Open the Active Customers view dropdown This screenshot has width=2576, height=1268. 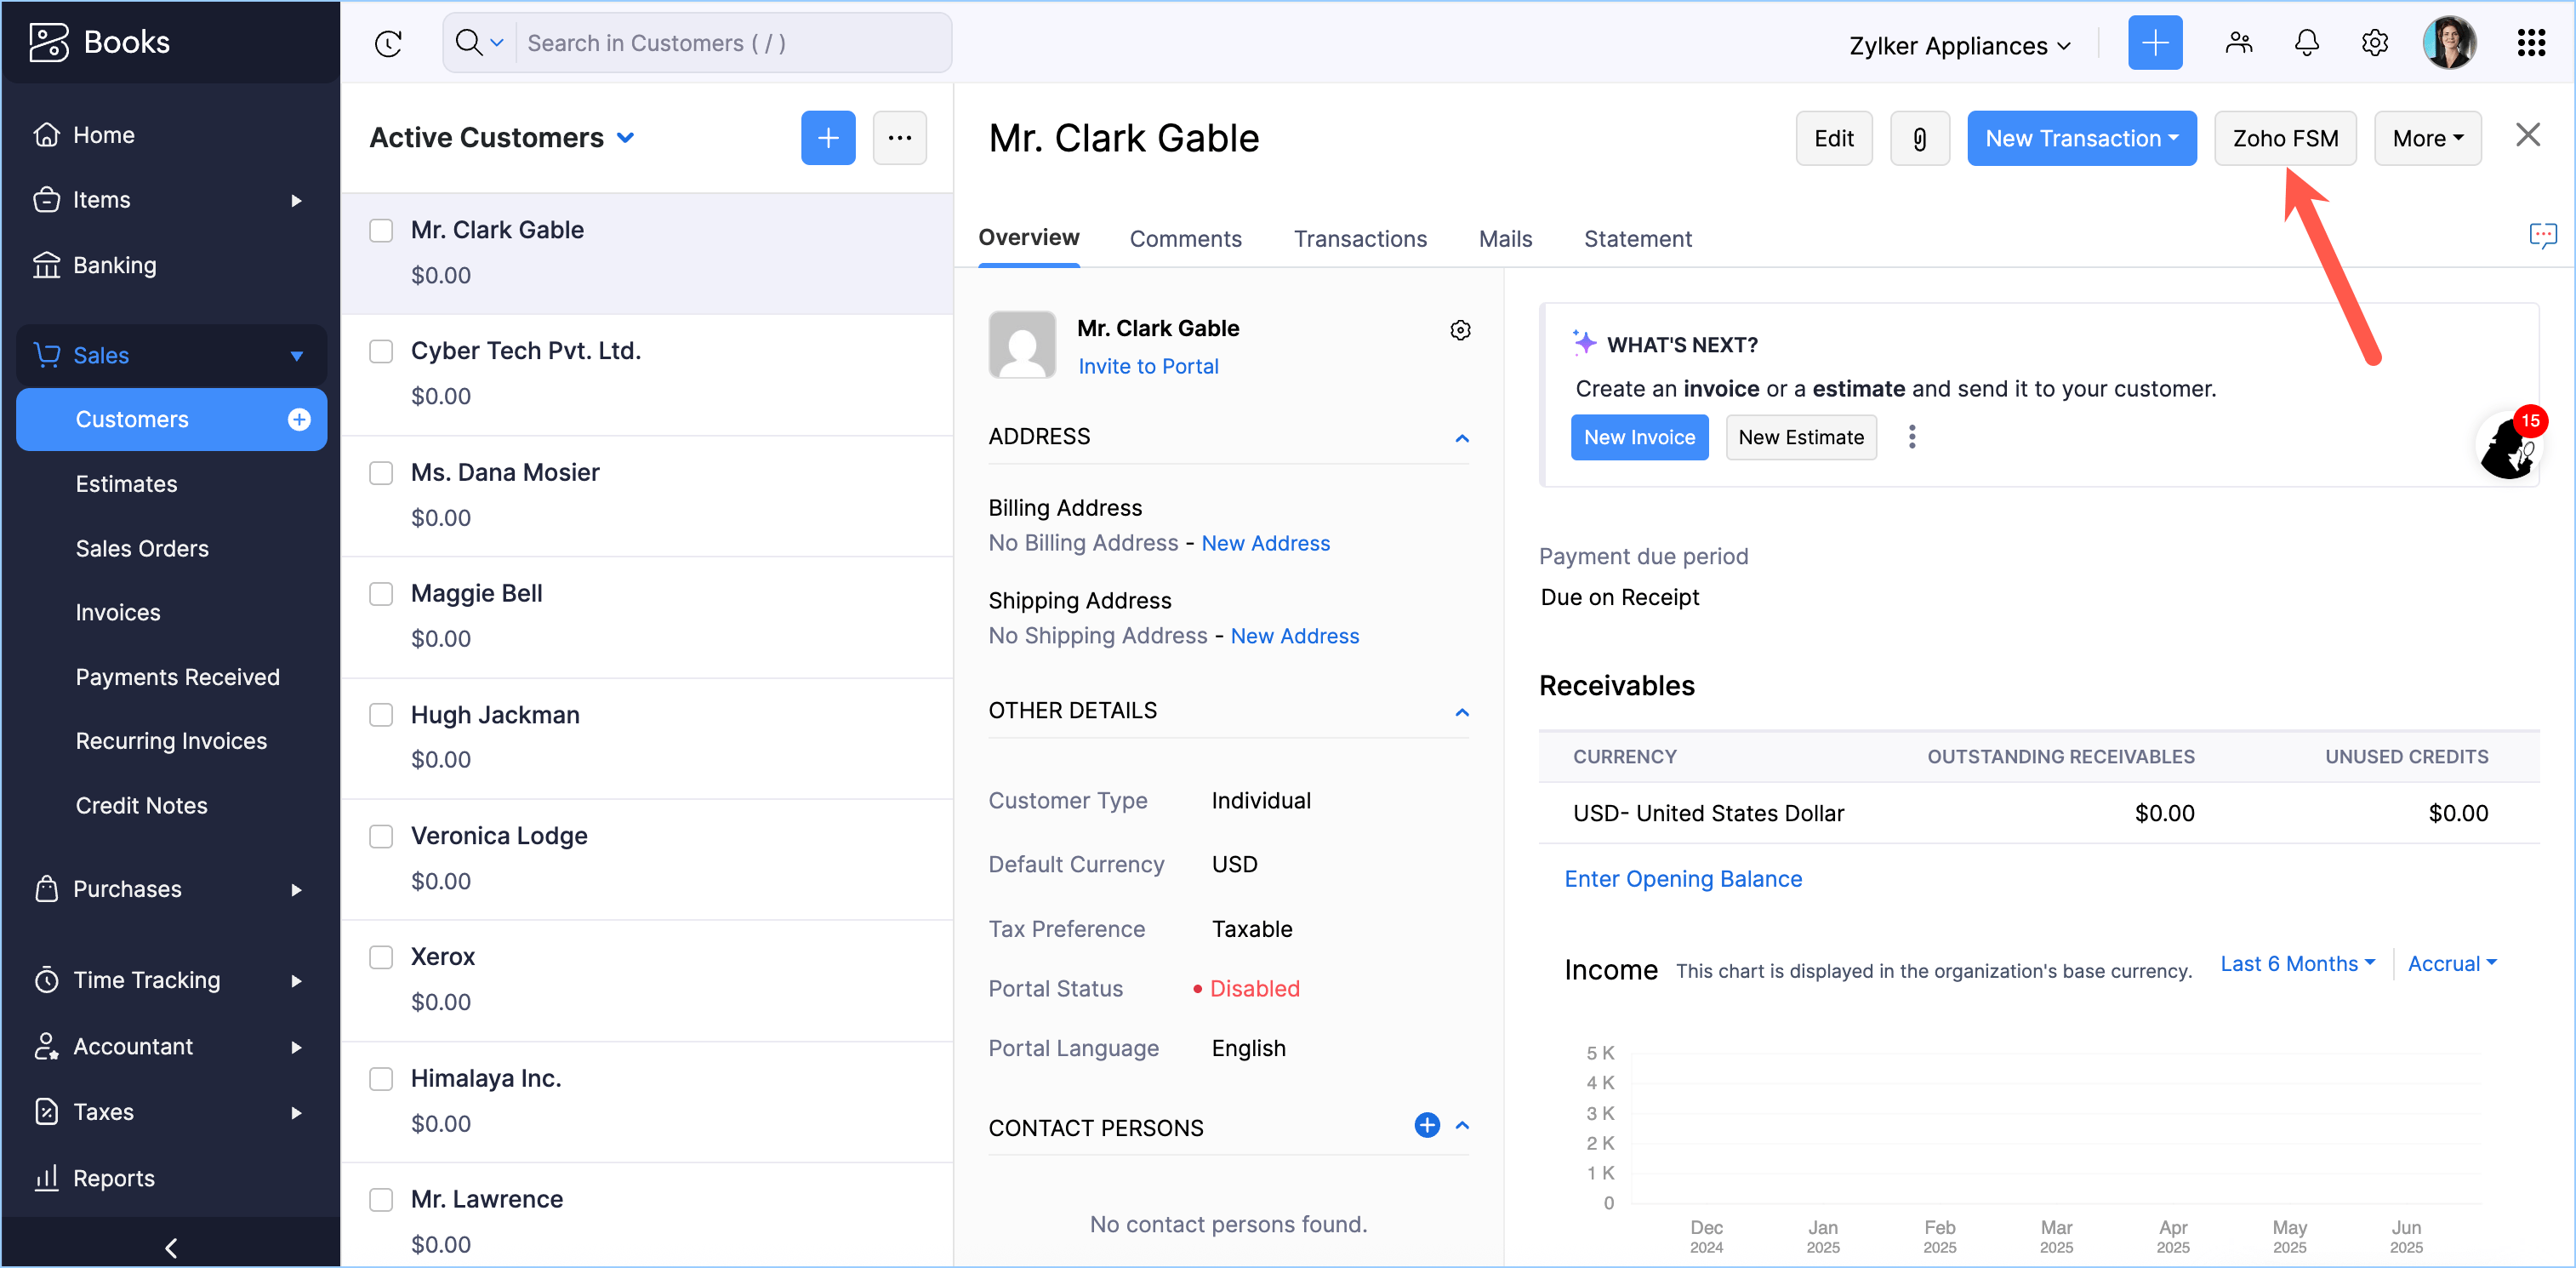(626, 138)
